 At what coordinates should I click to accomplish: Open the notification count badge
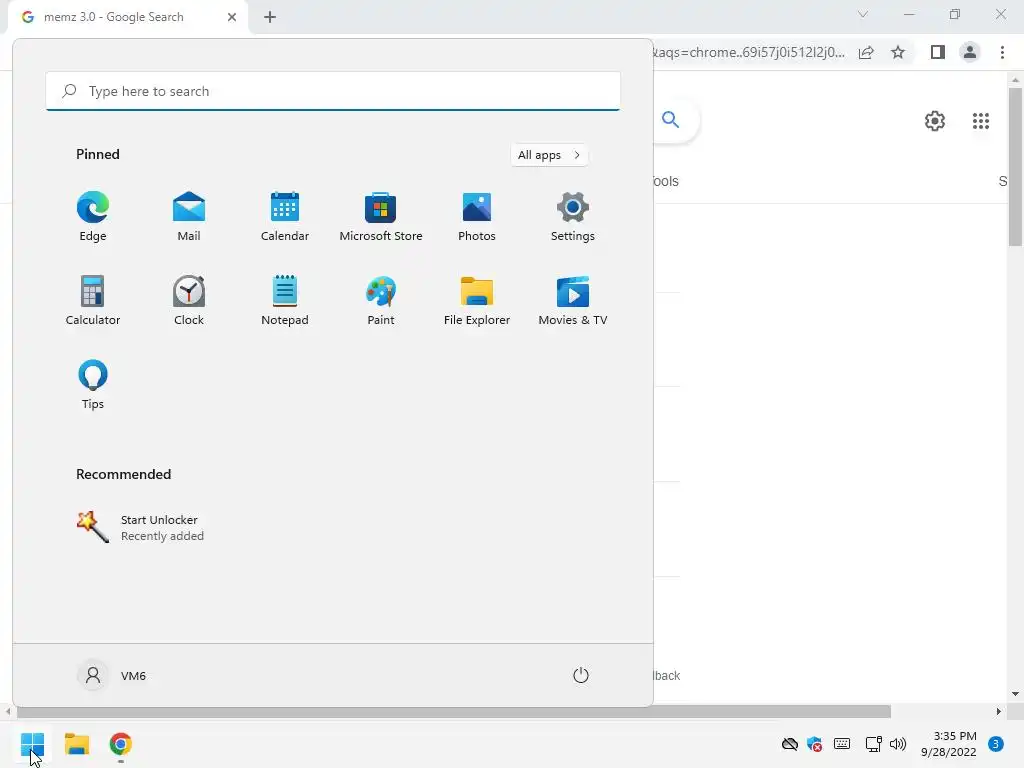995,744
